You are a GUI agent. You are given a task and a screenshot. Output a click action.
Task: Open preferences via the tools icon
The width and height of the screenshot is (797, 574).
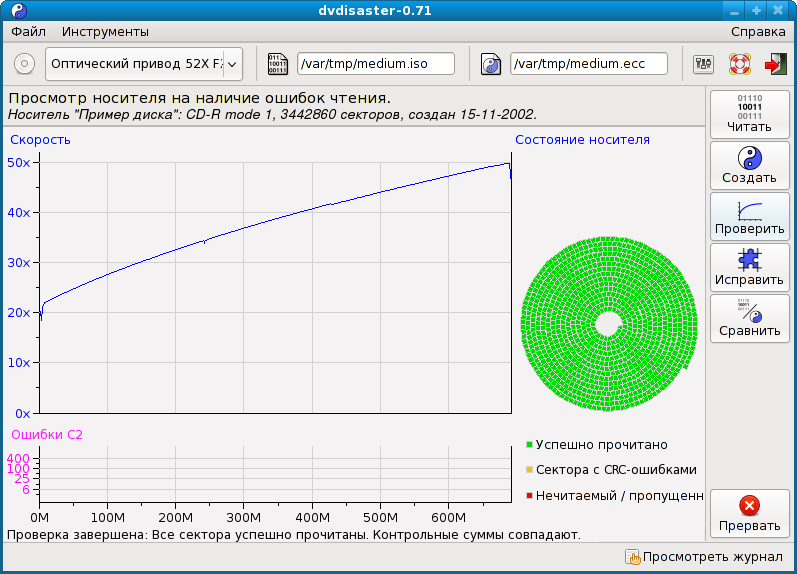[703, 64]
